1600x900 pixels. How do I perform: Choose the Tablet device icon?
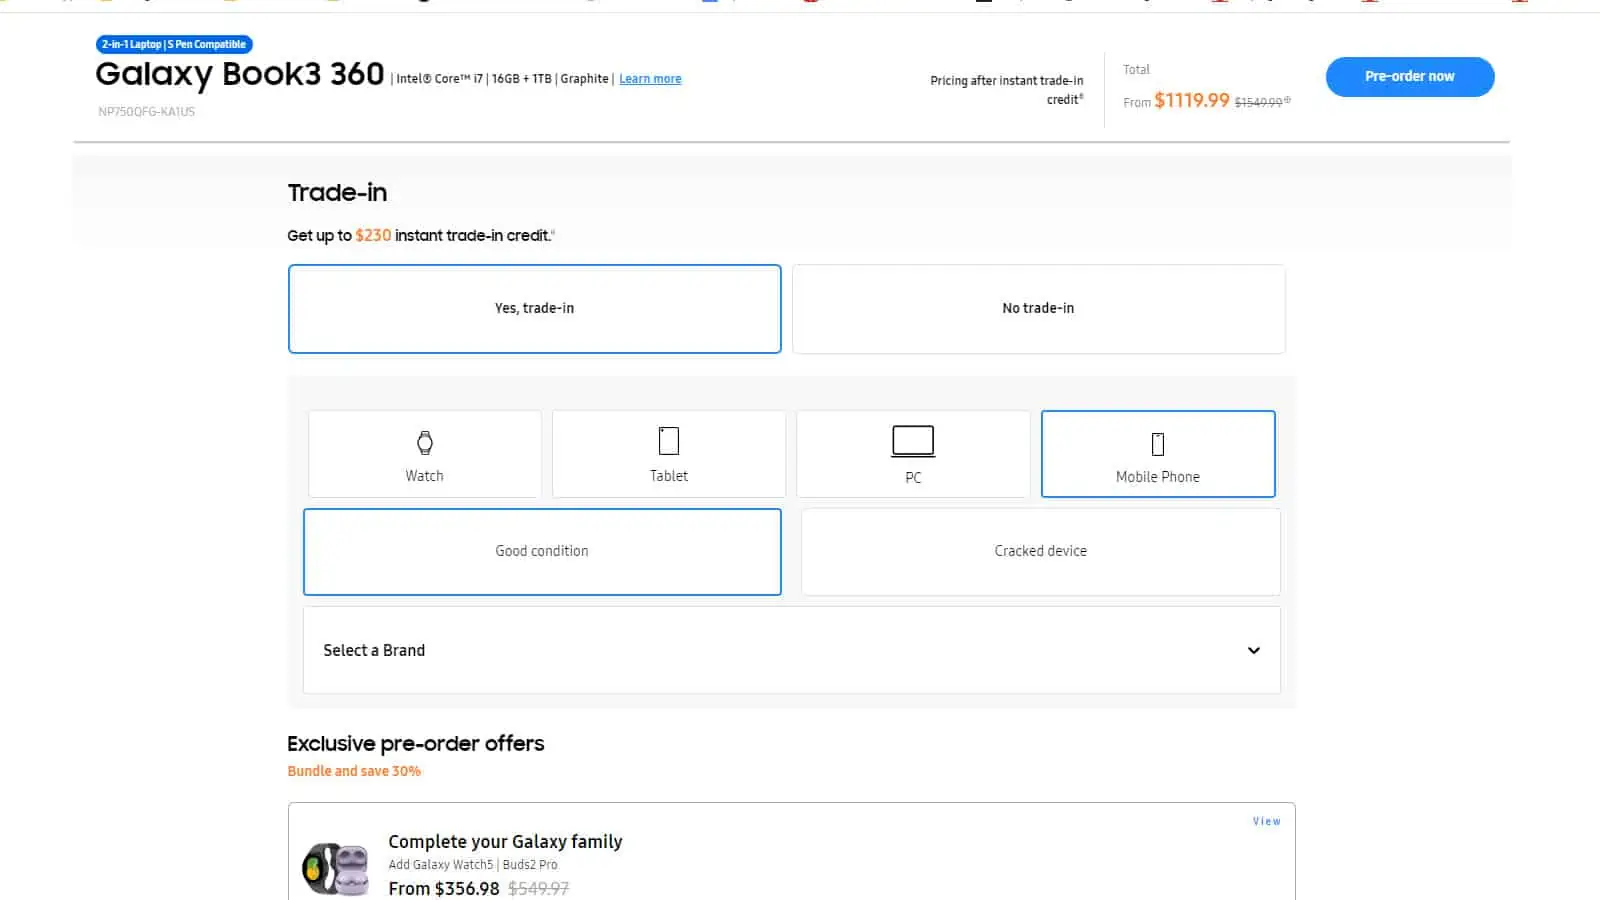668,441
